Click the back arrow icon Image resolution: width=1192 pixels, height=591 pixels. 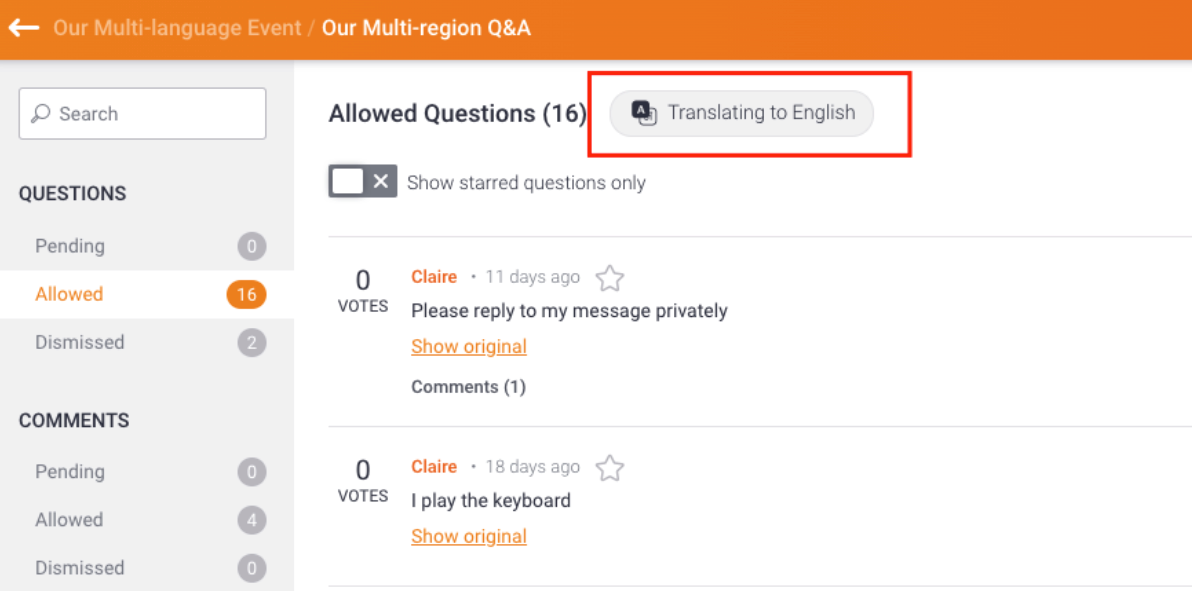pyautogui.click(x=23, y=28)
